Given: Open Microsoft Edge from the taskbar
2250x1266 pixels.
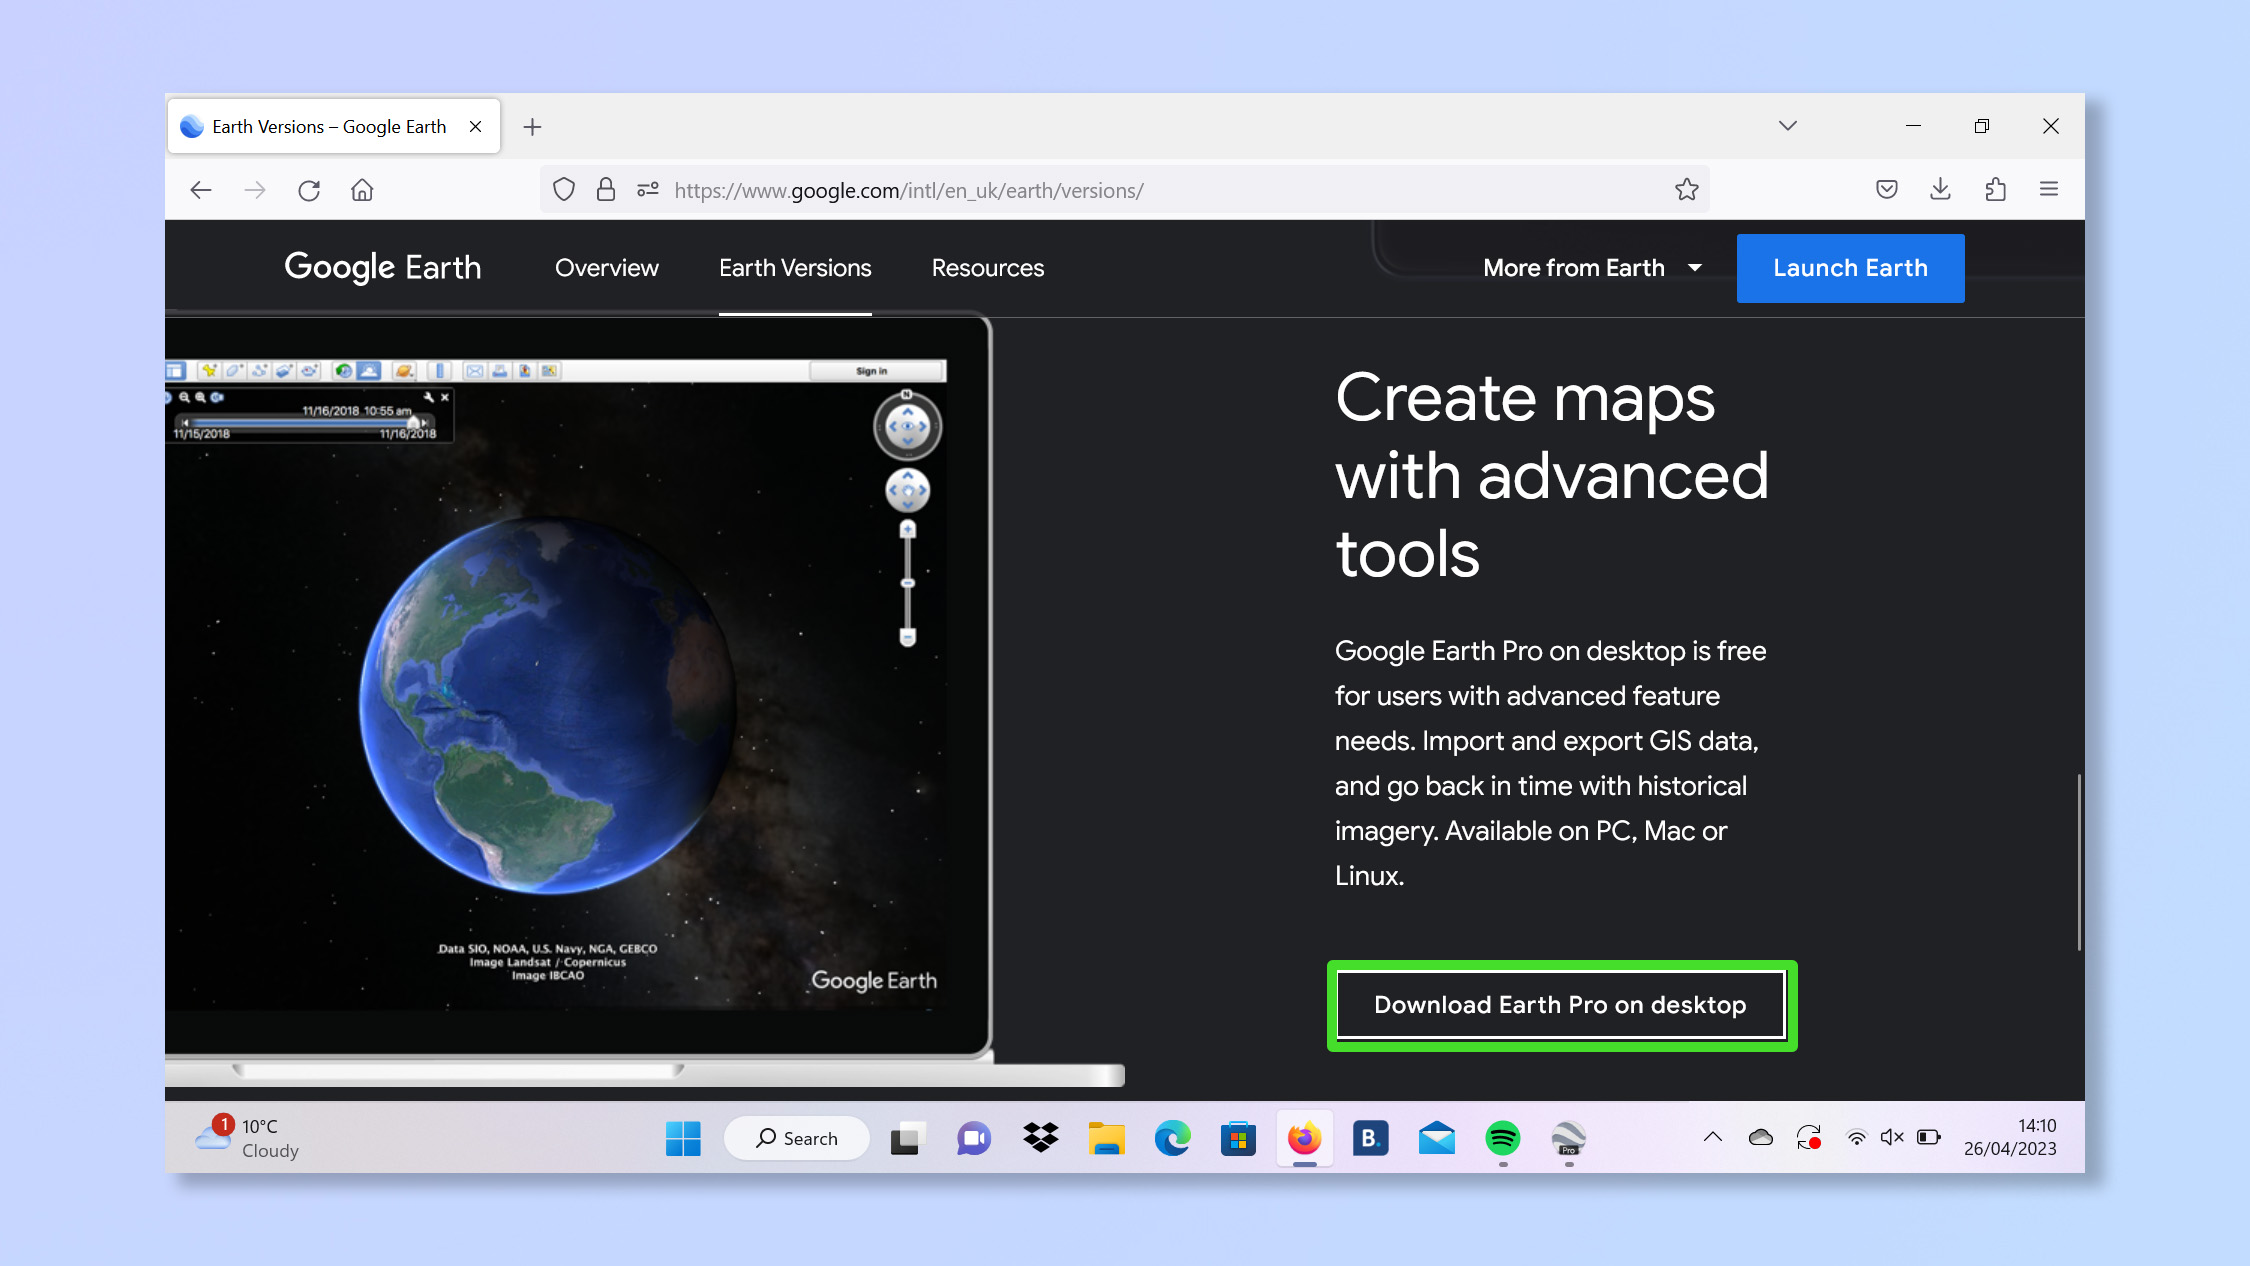Looking at the screenshot, I should [1170, 1141].
